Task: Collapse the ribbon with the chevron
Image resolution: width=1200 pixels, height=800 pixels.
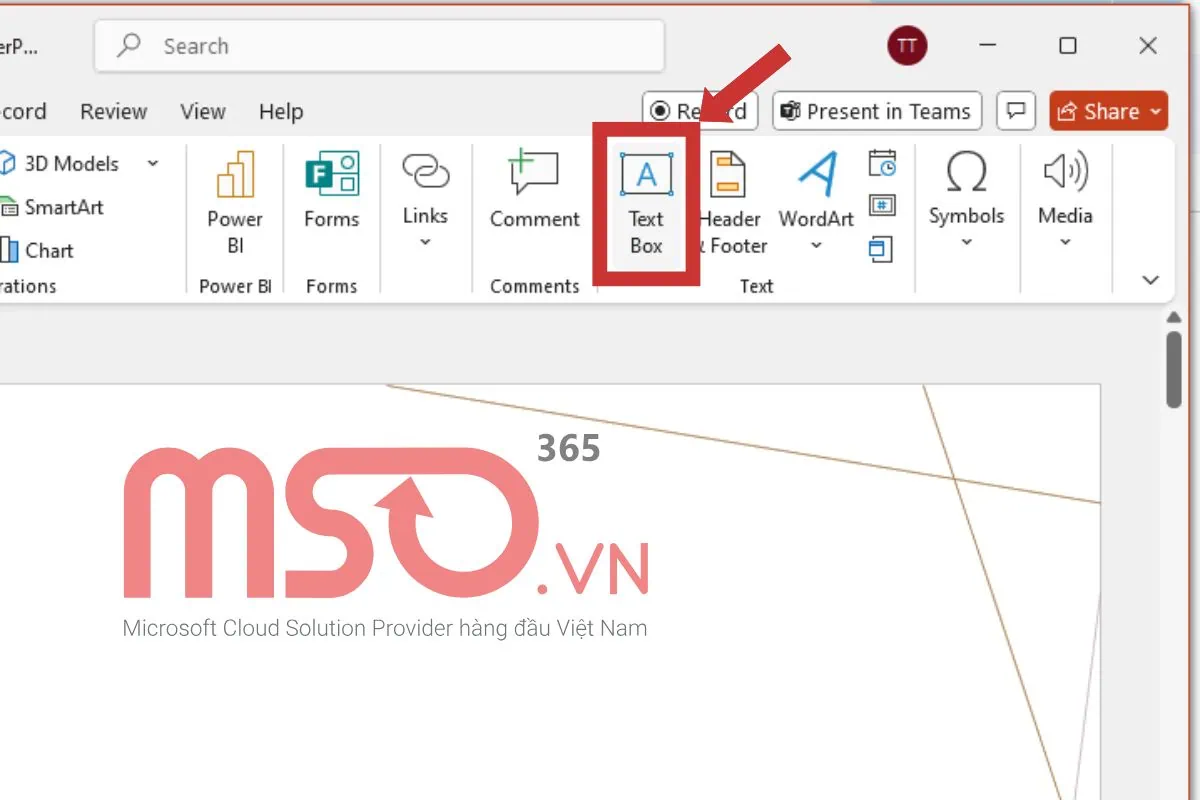Action: coord(1150,280)
